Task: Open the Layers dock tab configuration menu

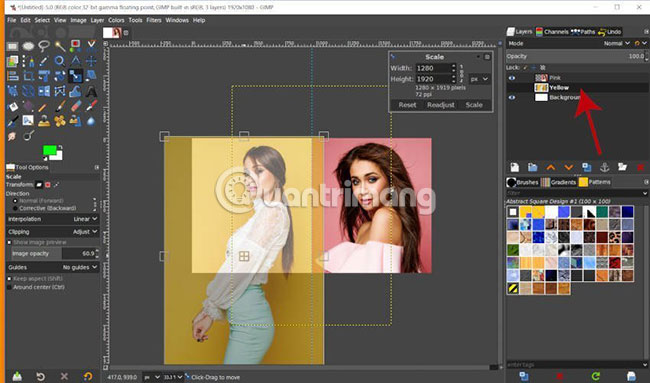Action: pos(646,32)
